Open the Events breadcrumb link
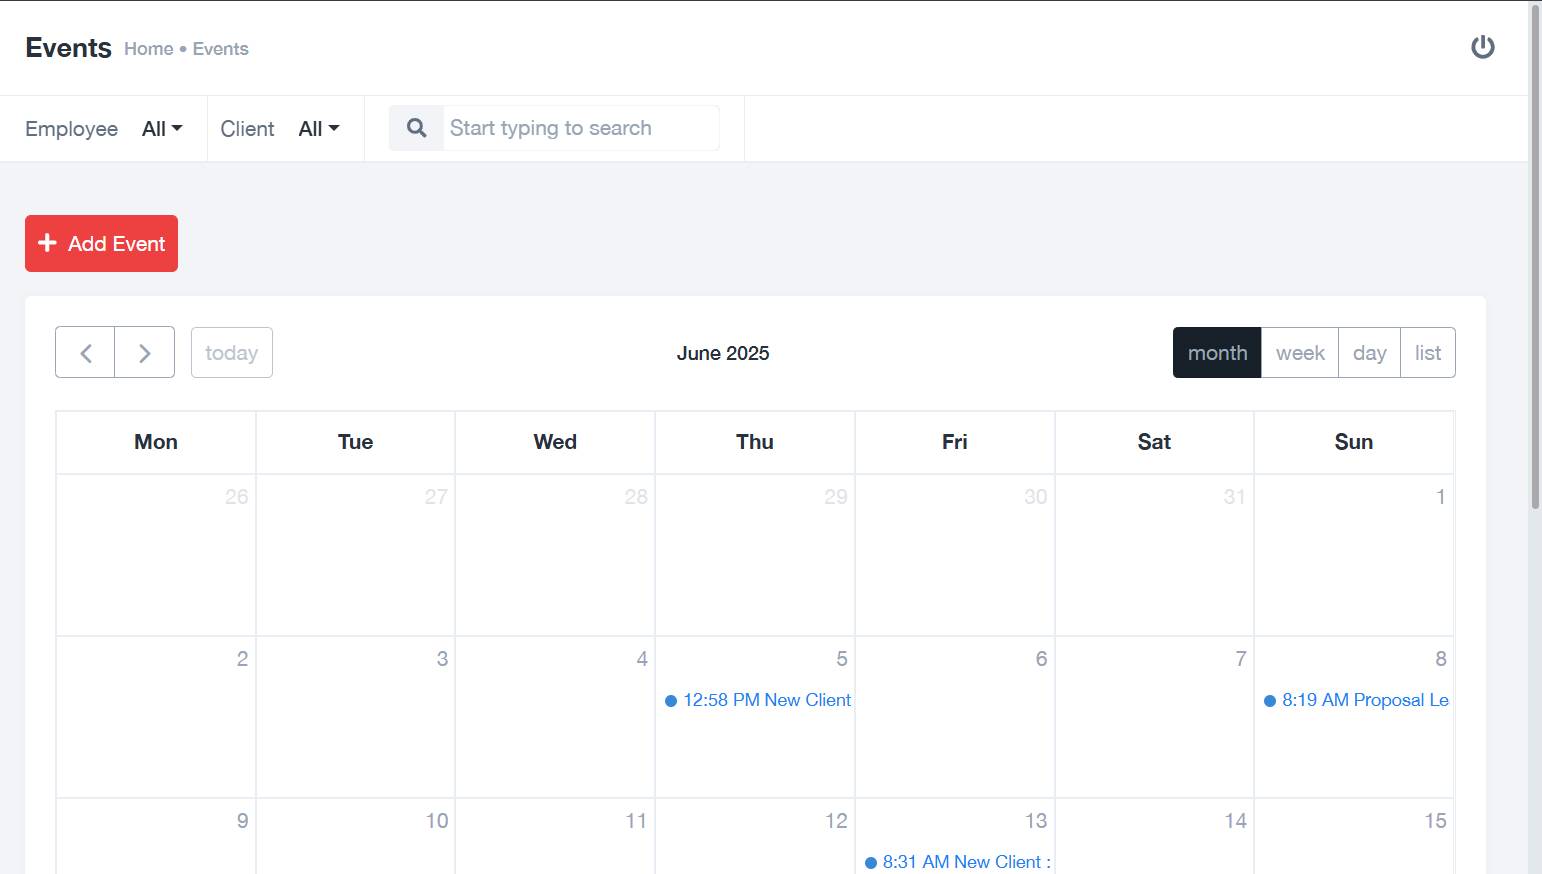The width and height of the screenshot is (1542, 874). point(221,49)
